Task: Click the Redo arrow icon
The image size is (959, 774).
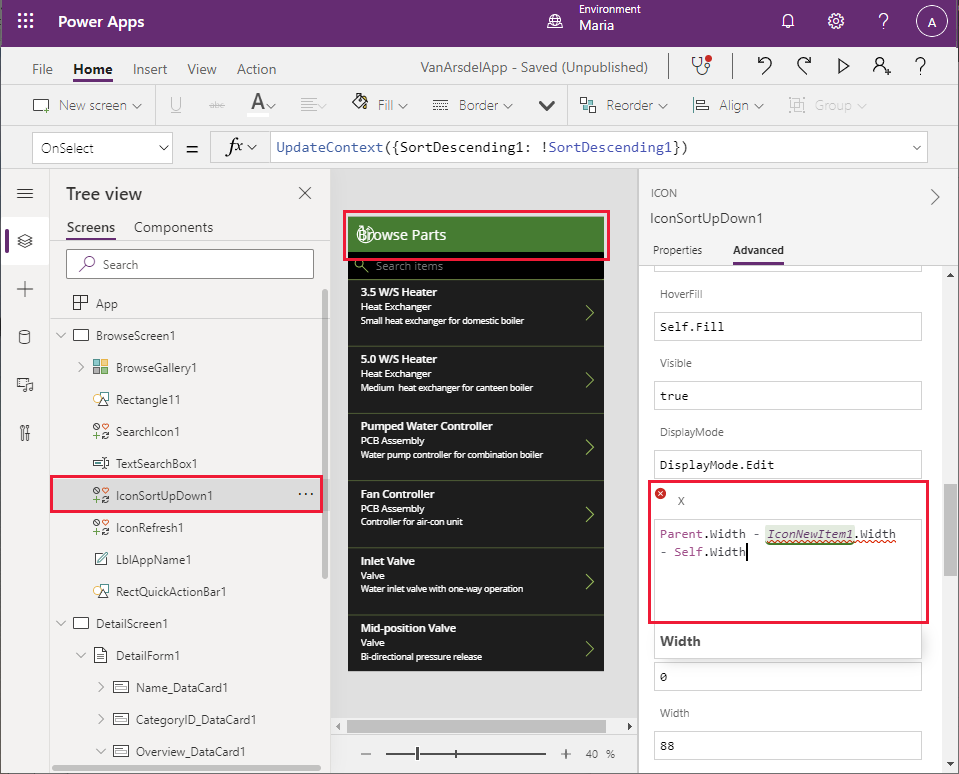Action: point(804,66)
